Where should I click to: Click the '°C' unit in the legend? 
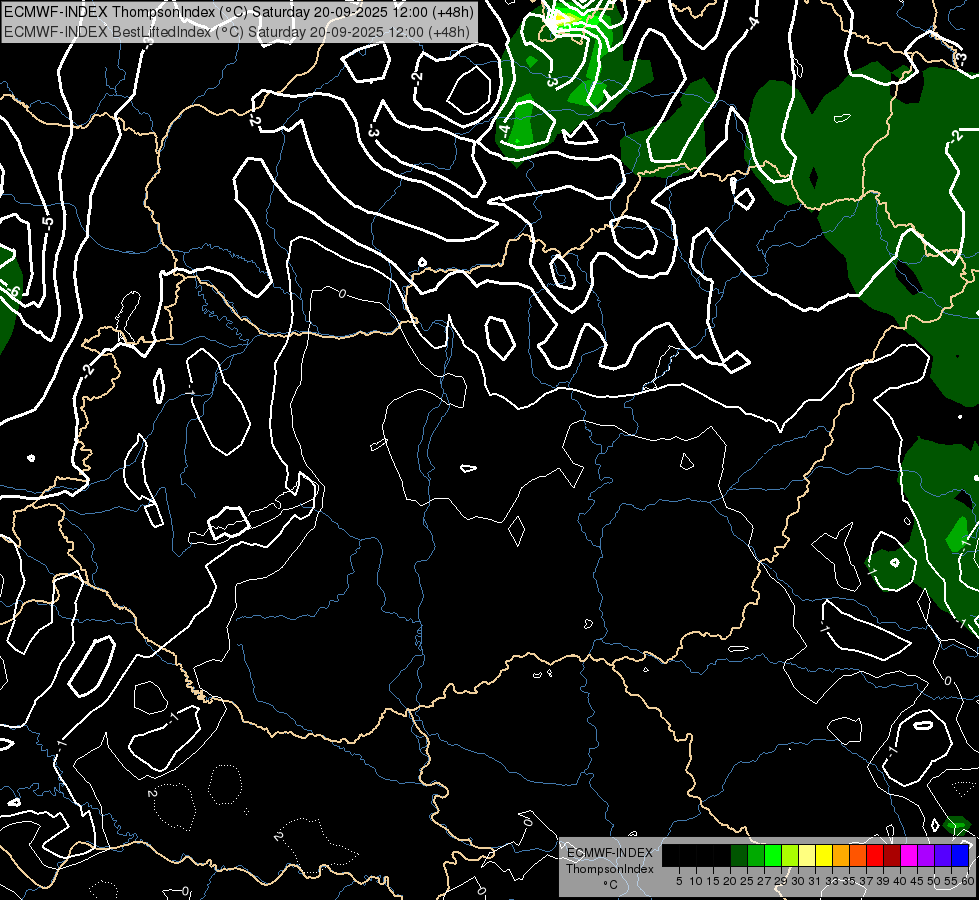coord(610,885)
